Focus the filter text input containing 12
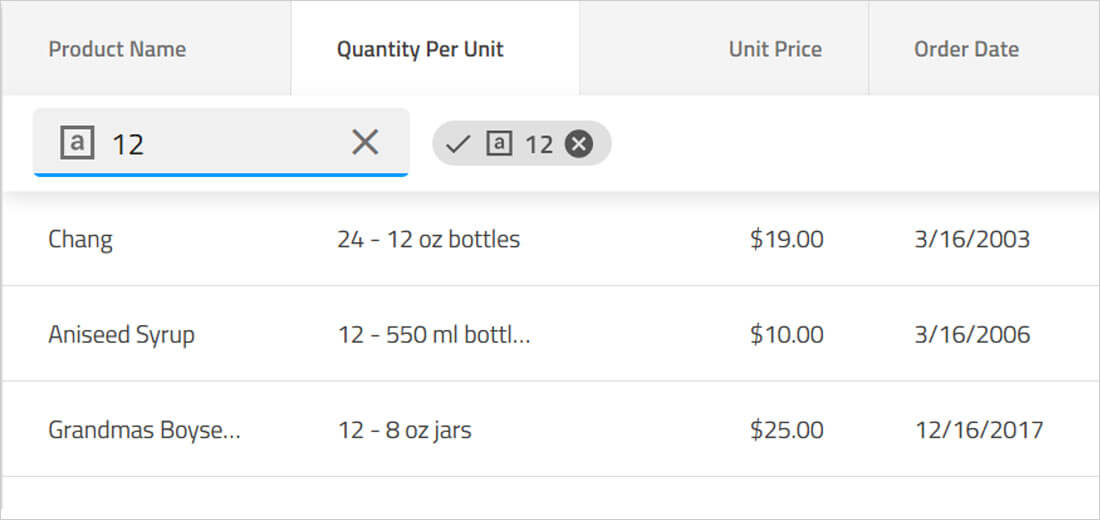Viewport: 1100px width, 520px height. click(x=220, y=144)
